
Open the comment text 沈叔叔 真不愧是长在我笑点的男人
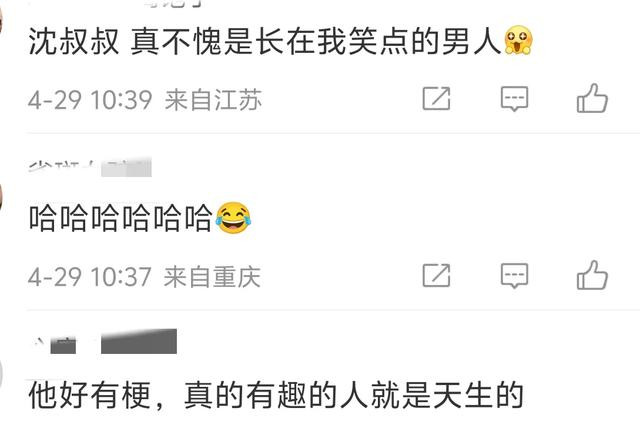(x=265, y=41)
